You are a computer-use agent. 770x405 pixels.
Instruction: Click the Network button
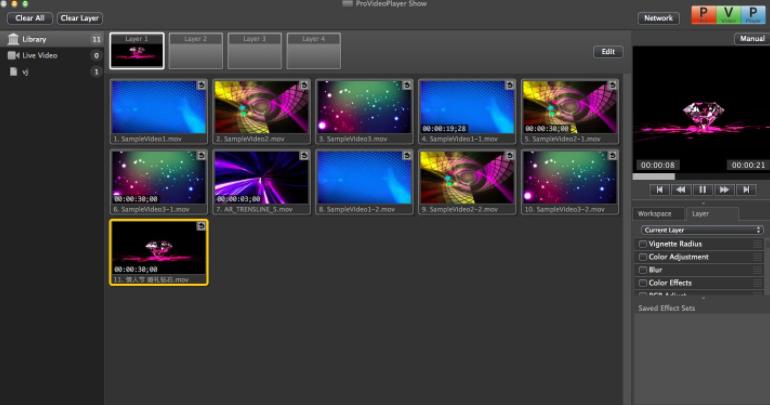[658, 18]
